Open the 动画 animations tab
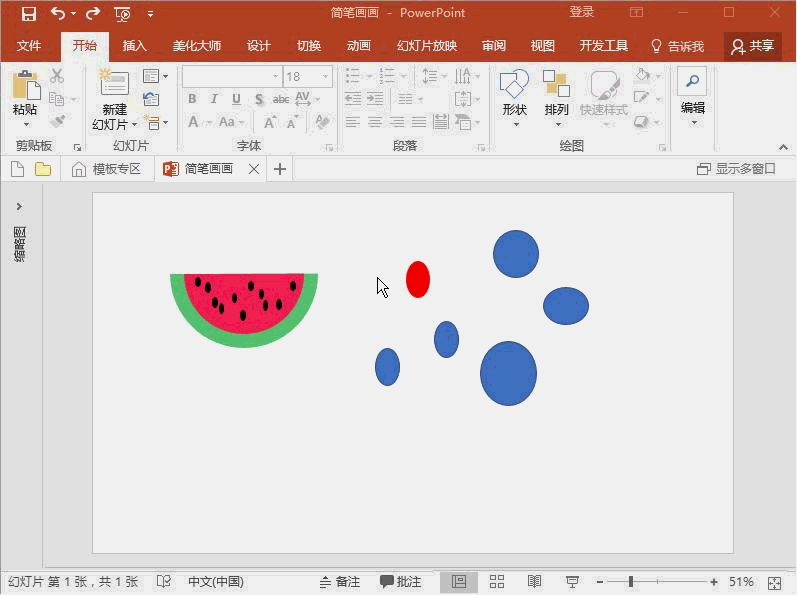The image size is (797, 595). [358, 46]
